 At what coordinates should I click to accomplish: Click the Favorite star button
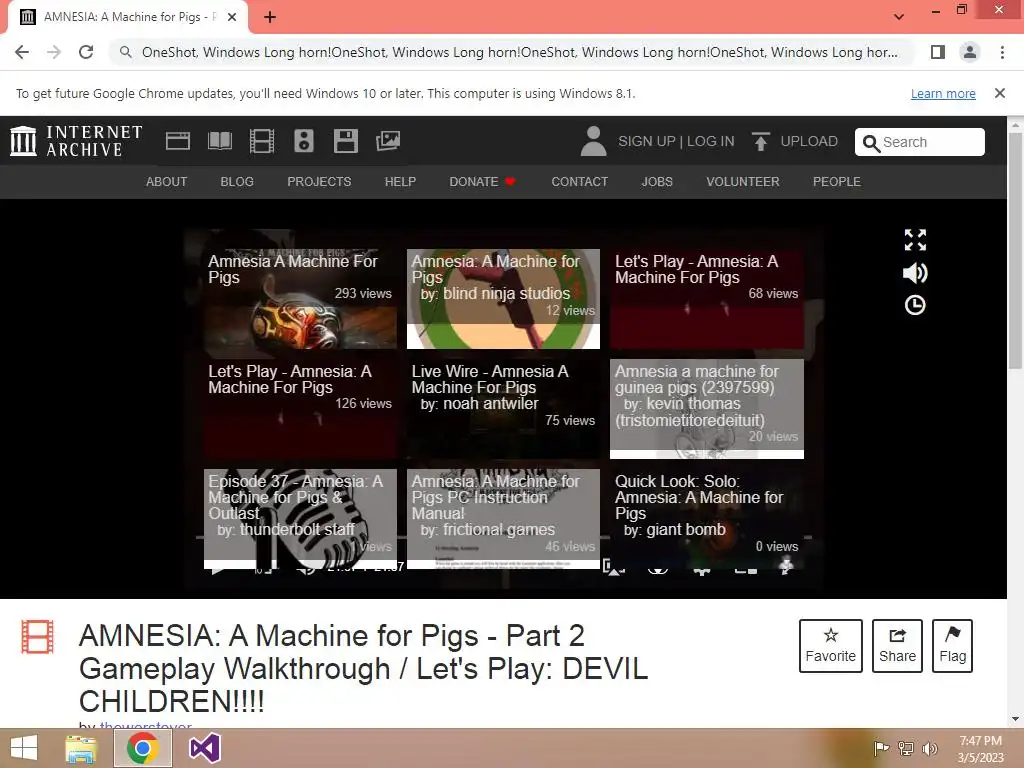(x=830, y=646)
